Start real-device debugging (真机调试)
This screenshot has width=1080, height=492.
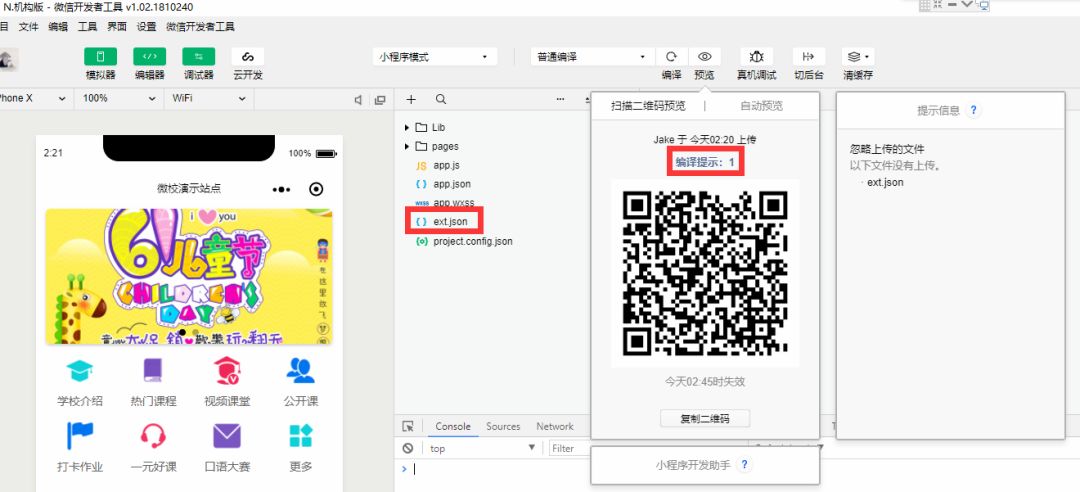point(756,57)
